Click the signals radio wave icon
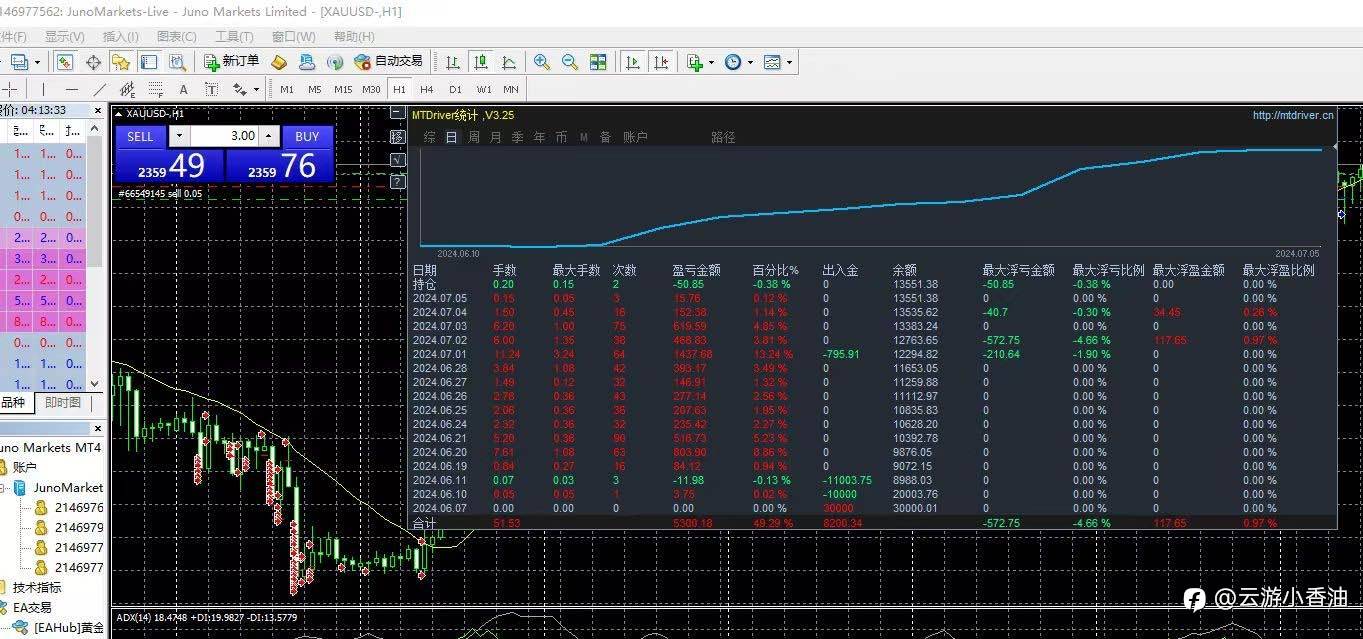This screenshot has height=639, width=1363. pyautogui.click(x=335, y=62)
